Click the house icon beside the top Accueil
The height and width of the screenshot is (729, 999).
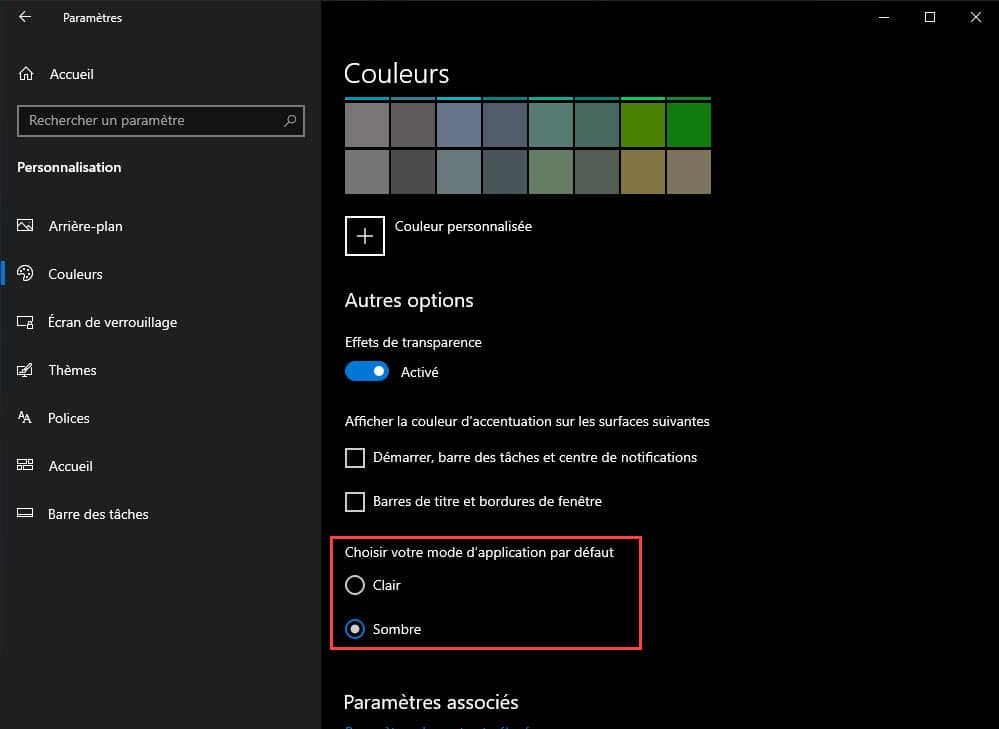pos(27,74)
